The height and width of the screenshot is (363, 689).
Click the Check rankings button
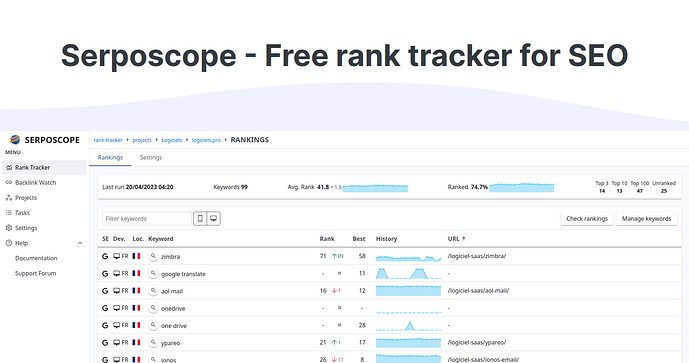pyautogui.click(x=587, y=218)
